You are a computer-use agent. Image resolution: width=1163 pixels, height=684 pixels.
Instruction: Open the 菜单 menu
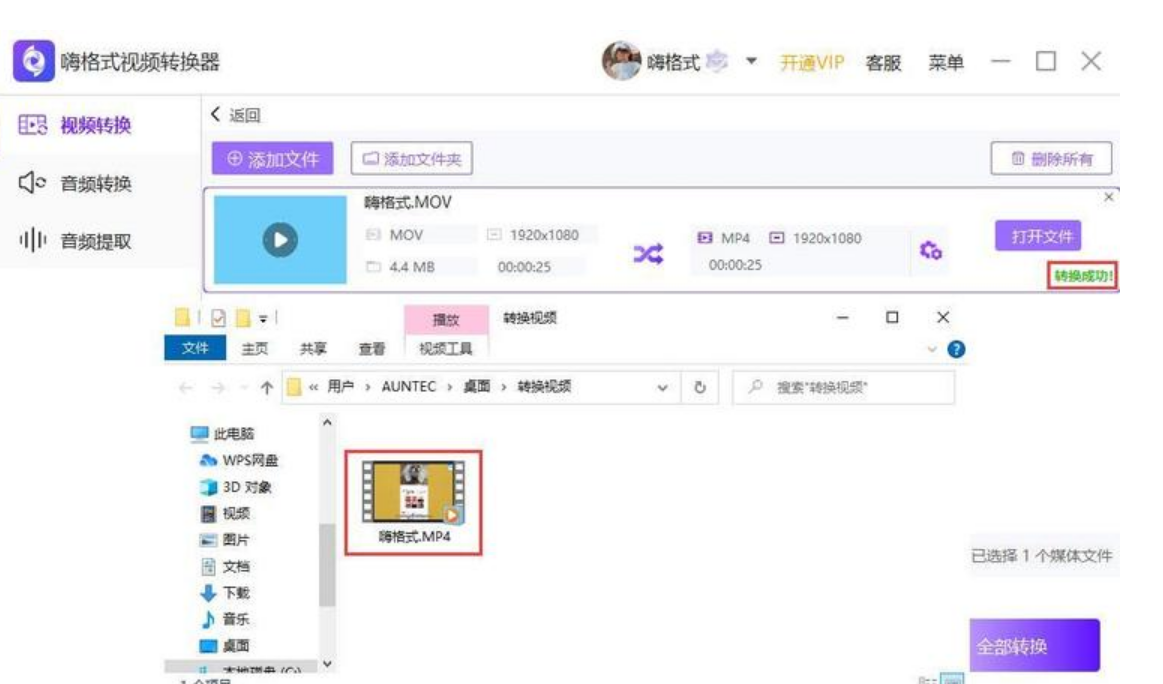(946, 62)
